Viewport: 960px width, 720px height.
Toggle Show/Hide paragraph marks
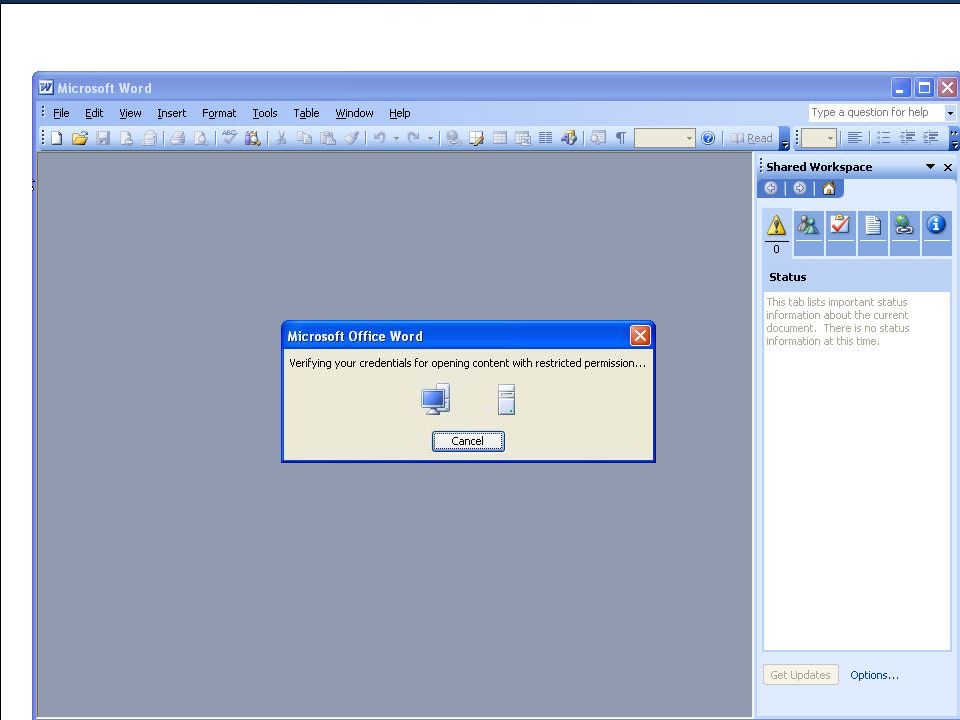620,138
